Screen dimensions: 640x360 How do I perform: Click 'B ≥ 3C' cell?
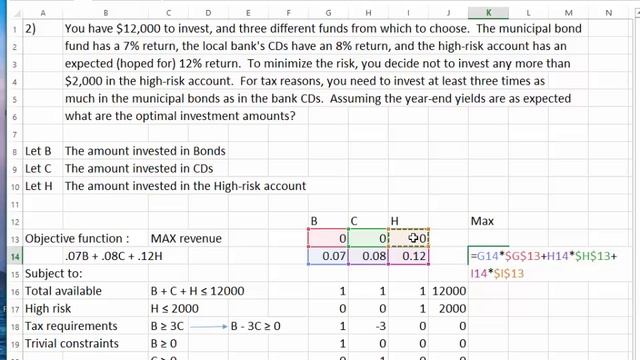(x=167, y=326)
